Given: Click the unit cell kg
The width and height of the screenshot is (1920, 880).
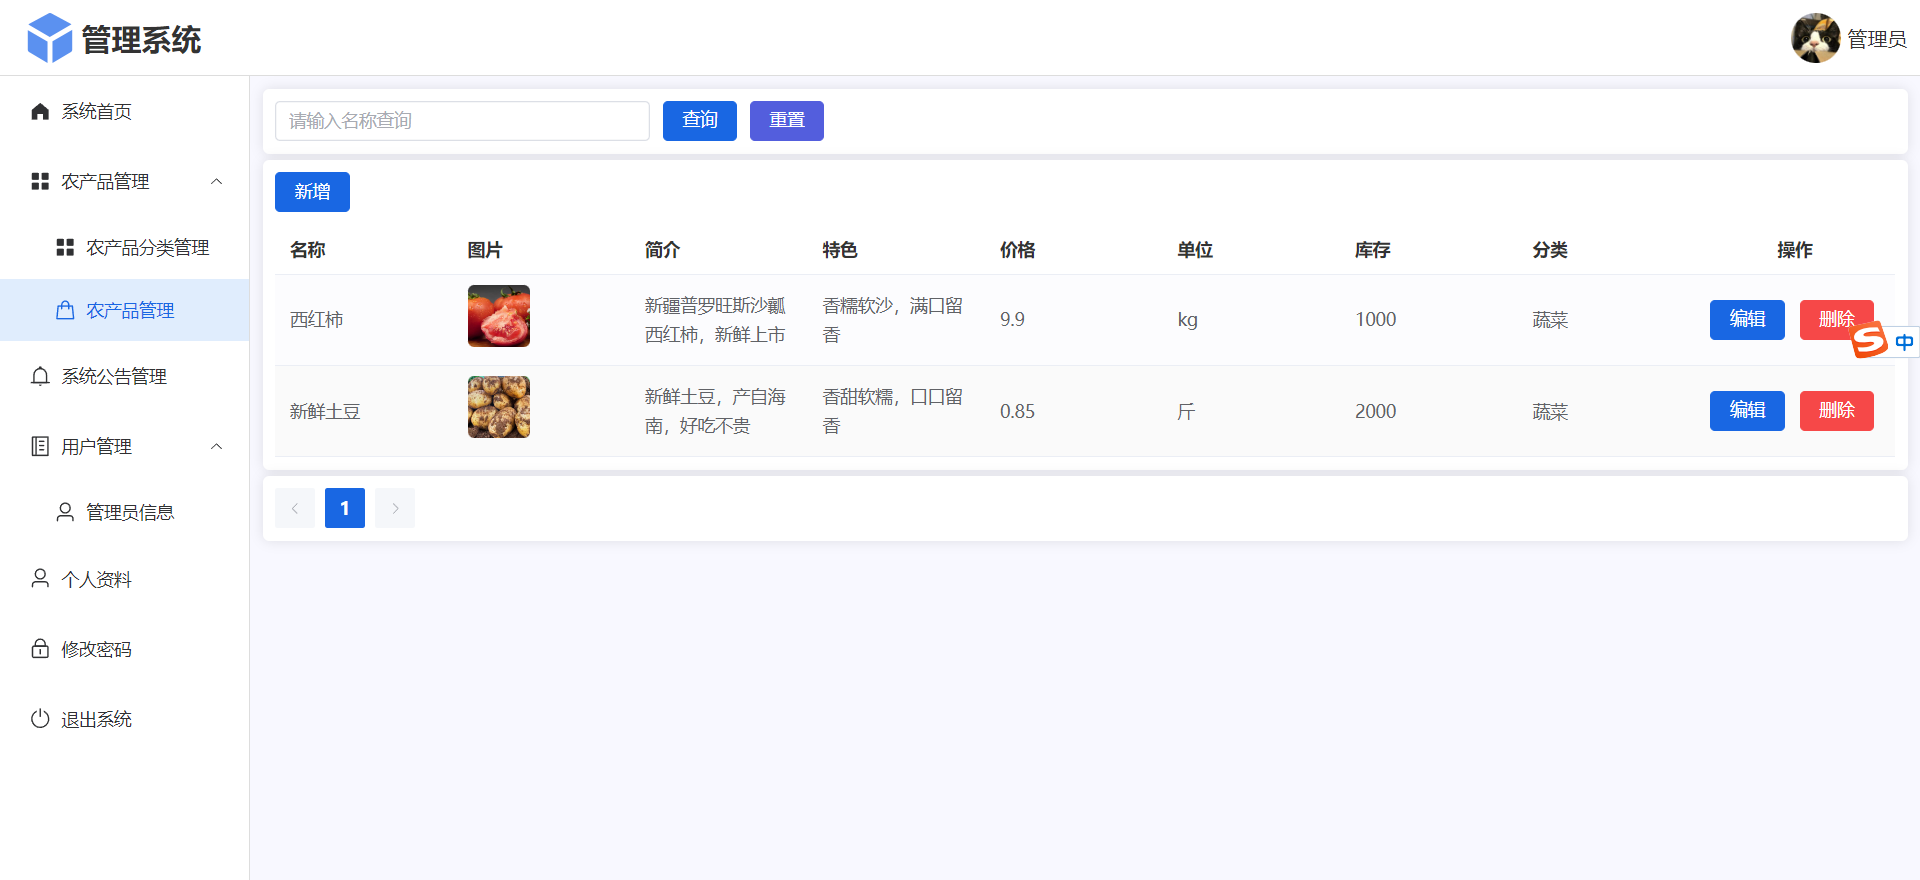Looking at the screenshot, I should pyautogui.click(x=1188, y=320).
